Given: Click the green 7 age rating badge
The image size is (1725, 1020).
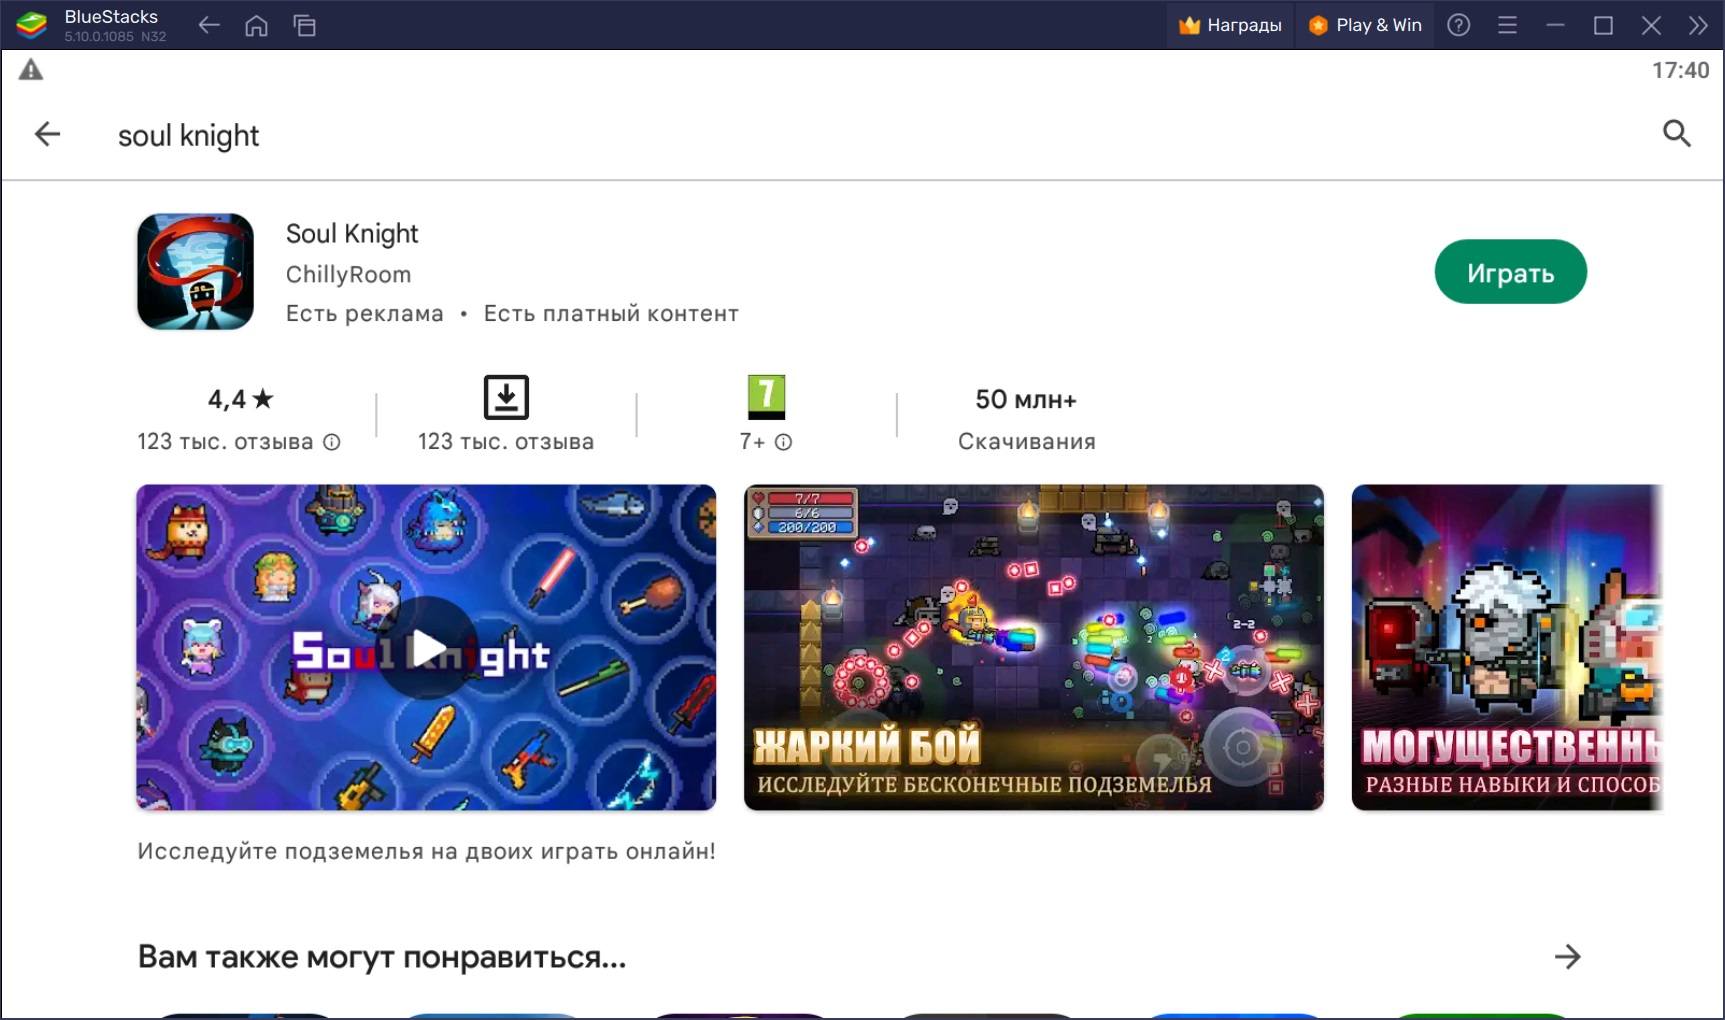Looking at the screenshot, I should (767, 397).
